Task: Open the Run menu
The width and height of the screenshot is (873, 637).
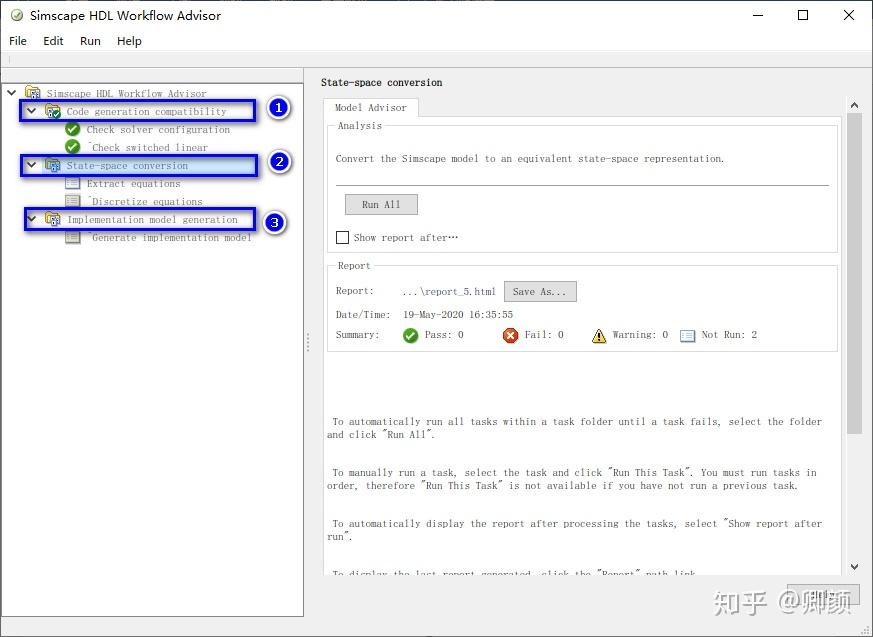Action: pyautogui.click(x=90, y=41)
